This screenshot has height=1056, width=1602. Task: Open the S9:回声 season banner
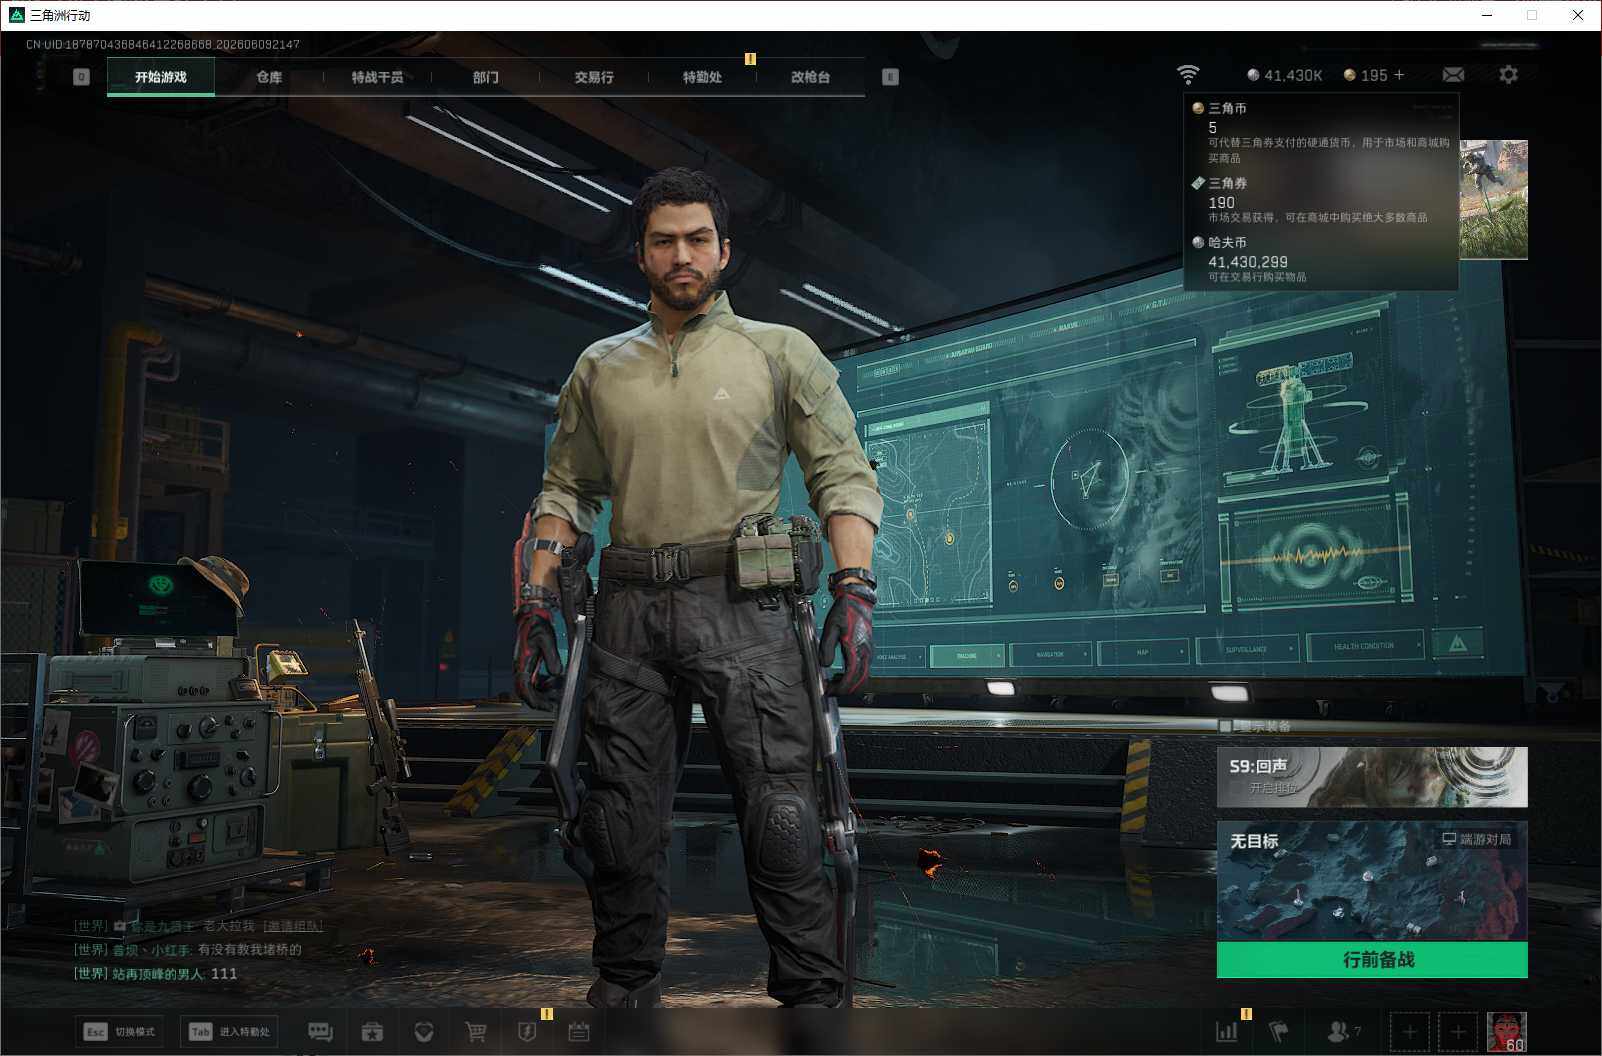[x=1372, y=777]
